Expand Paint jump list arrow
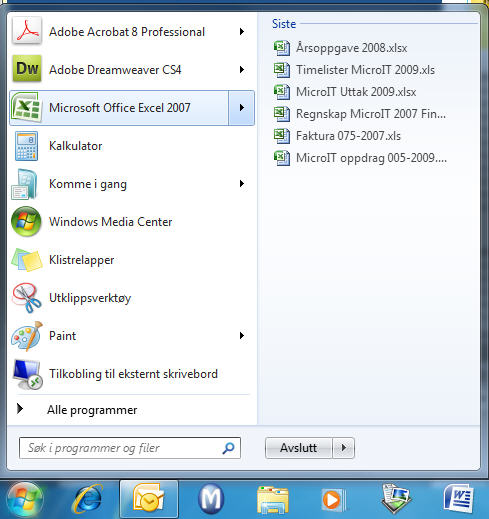 (x=242, y=336)
